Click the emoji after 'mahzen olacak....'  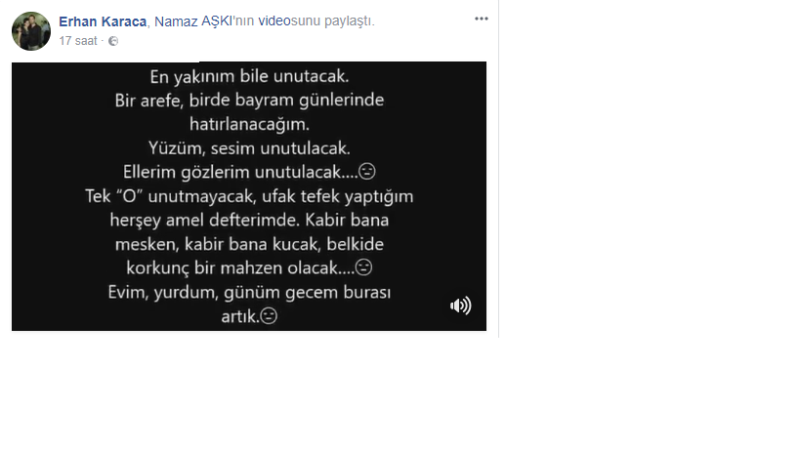[x=363, y=267]
